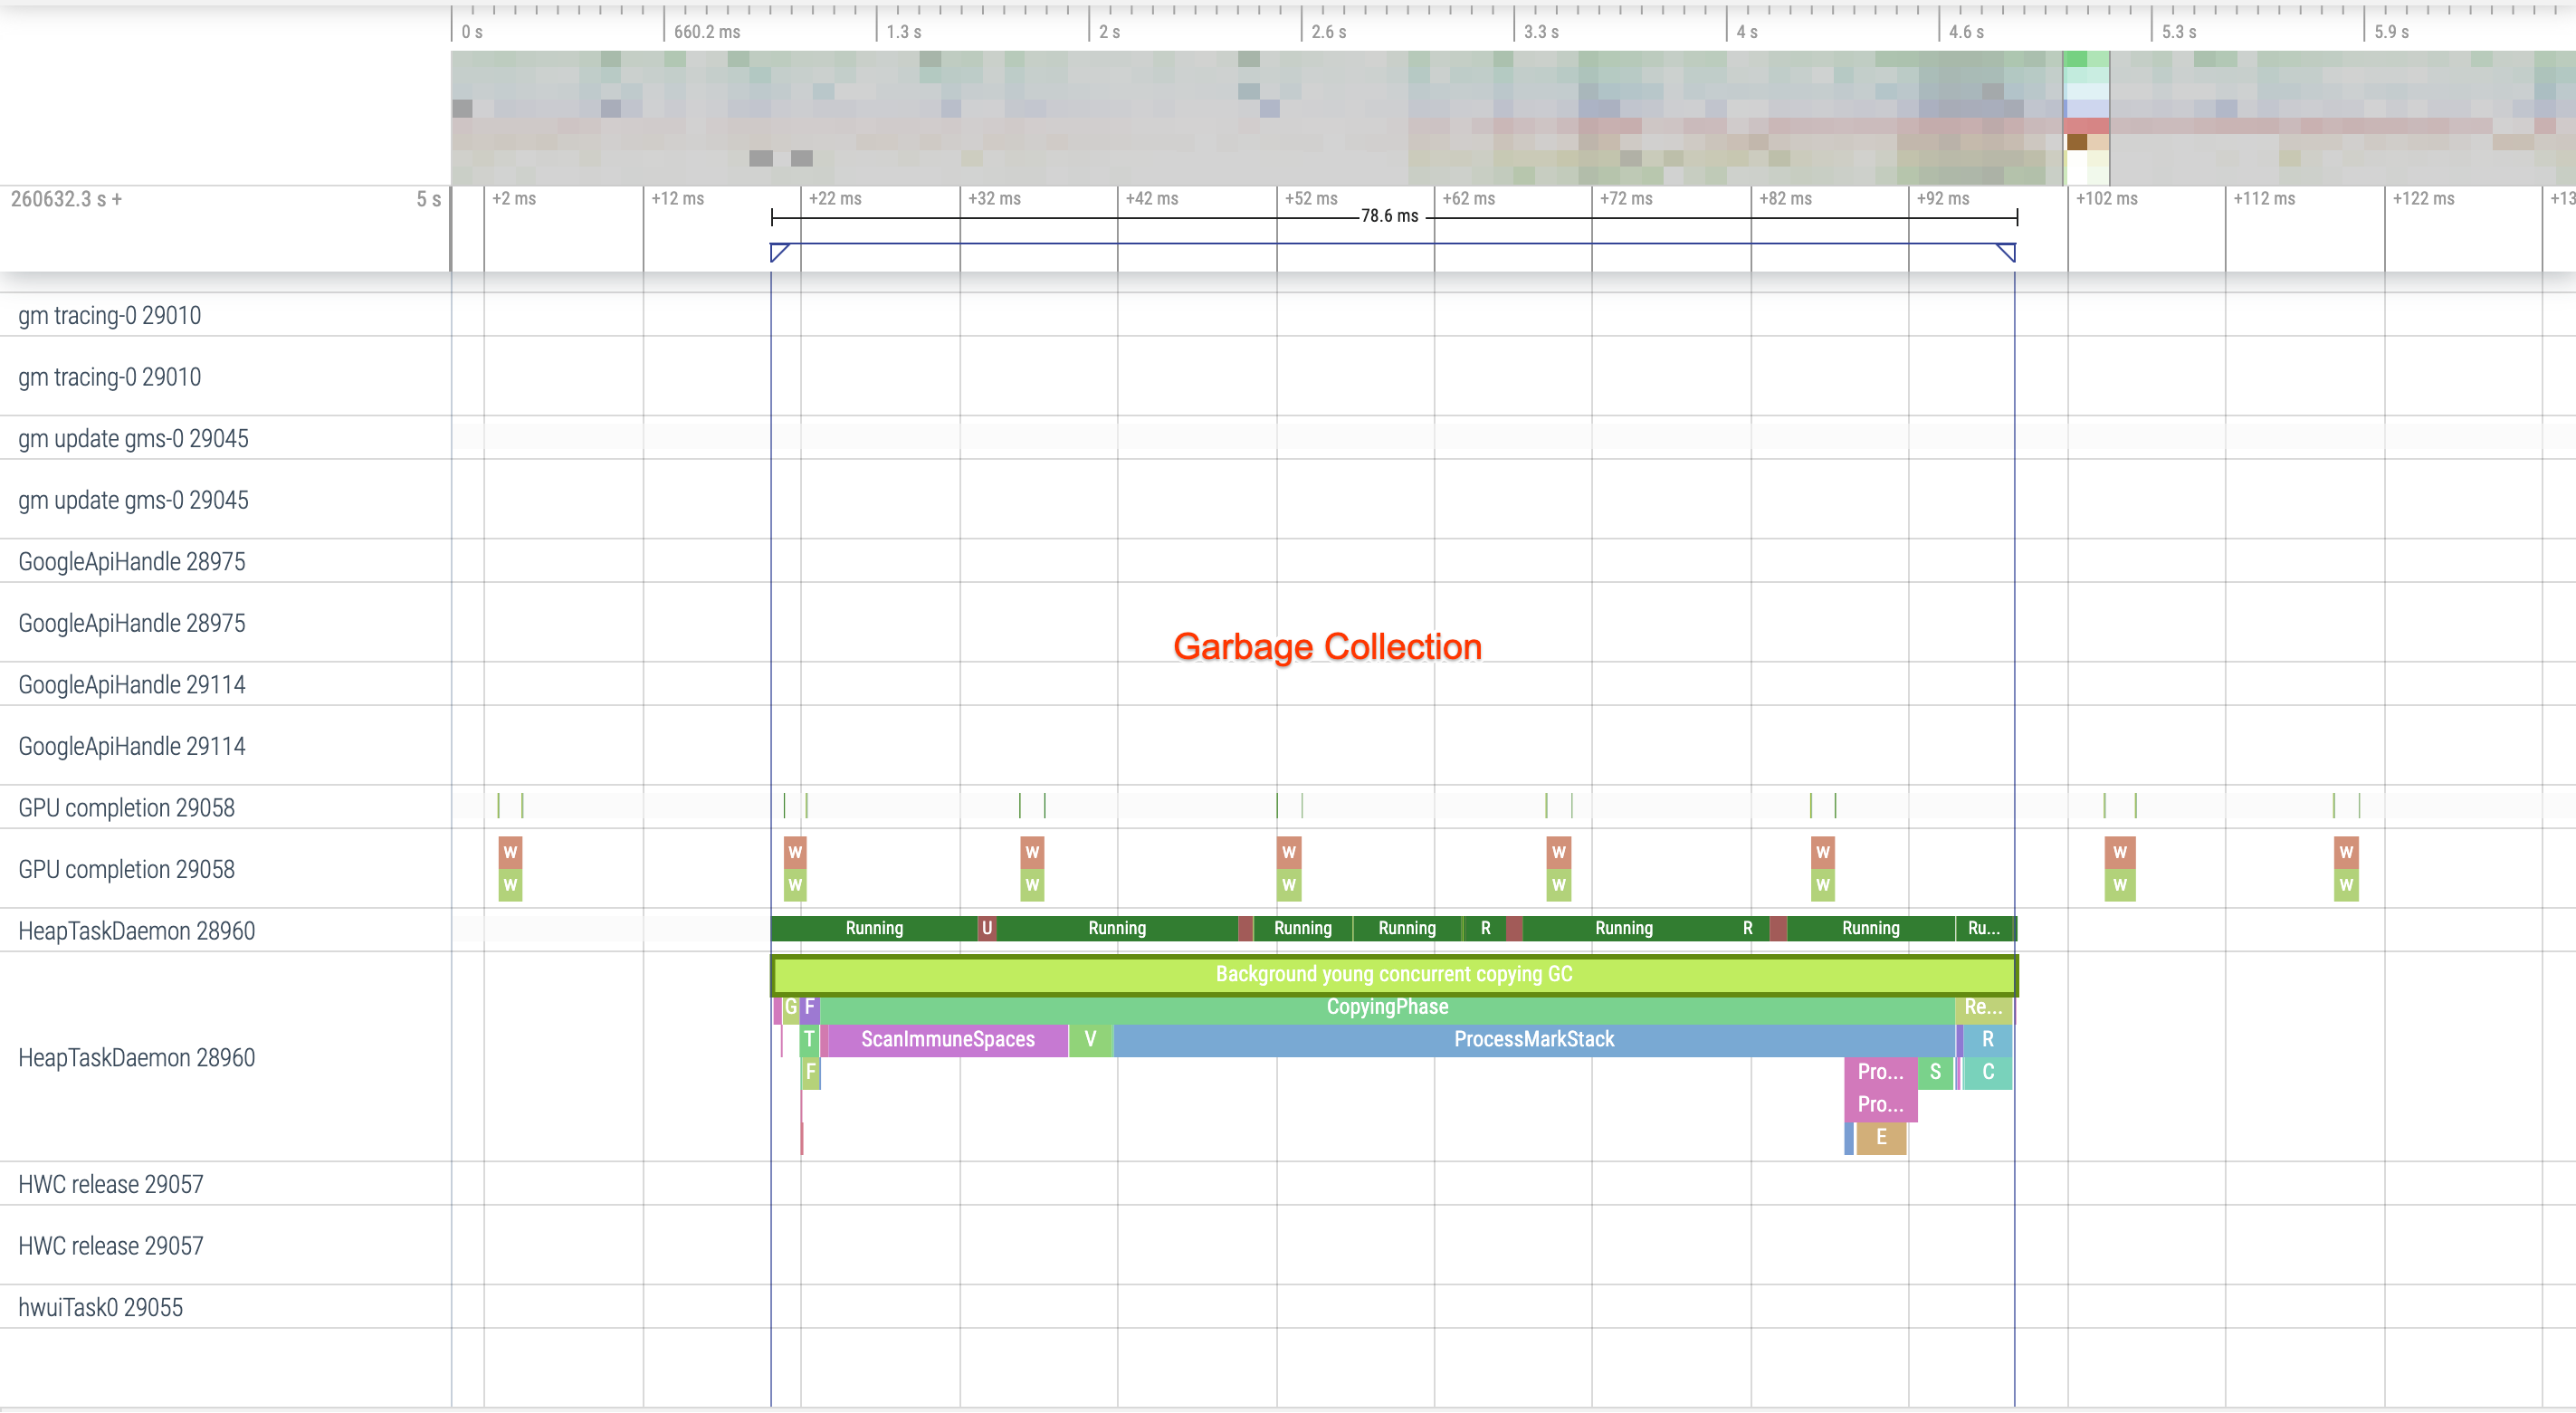Image resolution: width=2576 pixels, height=1413 pixels.
Task: Click the CopyingPhase slice
Action: (x=1386, y=1007)
